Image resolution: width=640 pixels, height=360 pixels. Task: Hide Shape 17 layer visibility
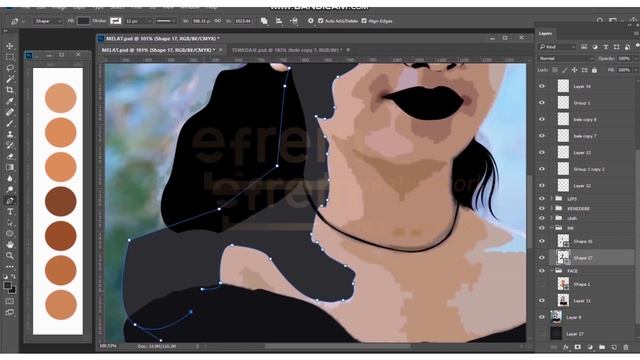[x=542, y=258]
